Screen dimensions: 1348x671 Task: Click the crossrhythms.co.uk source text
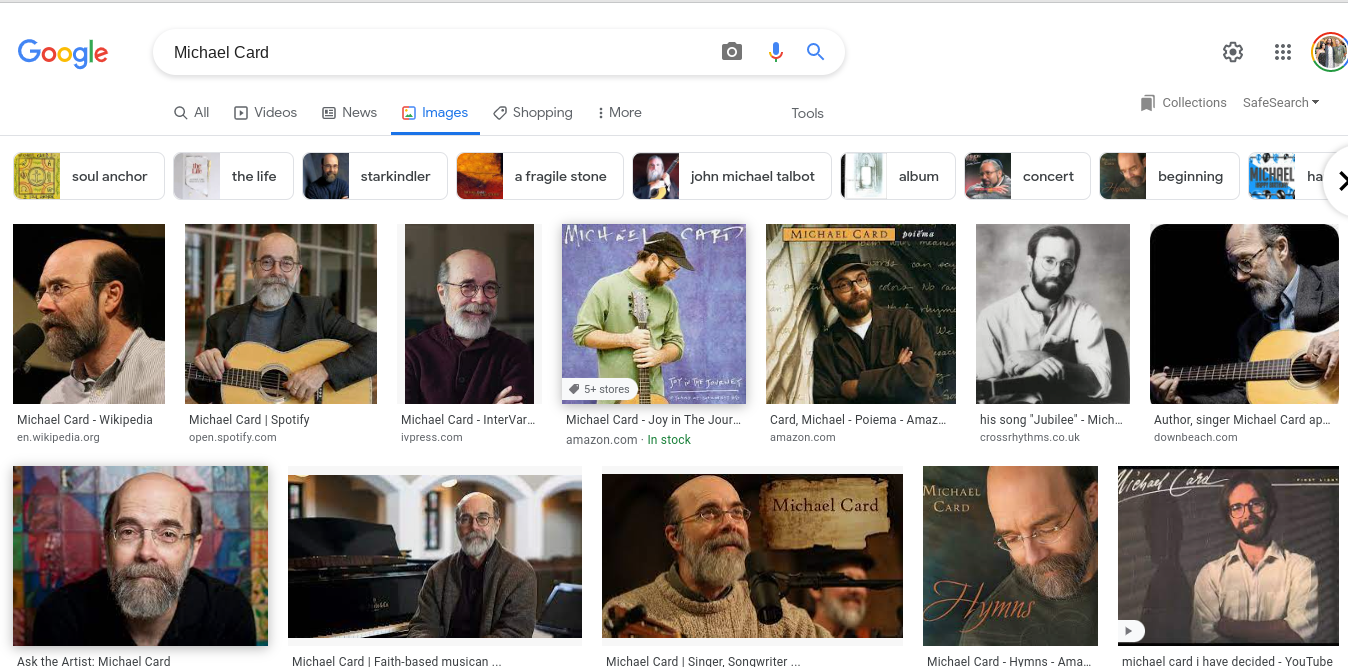[1030, 438]
